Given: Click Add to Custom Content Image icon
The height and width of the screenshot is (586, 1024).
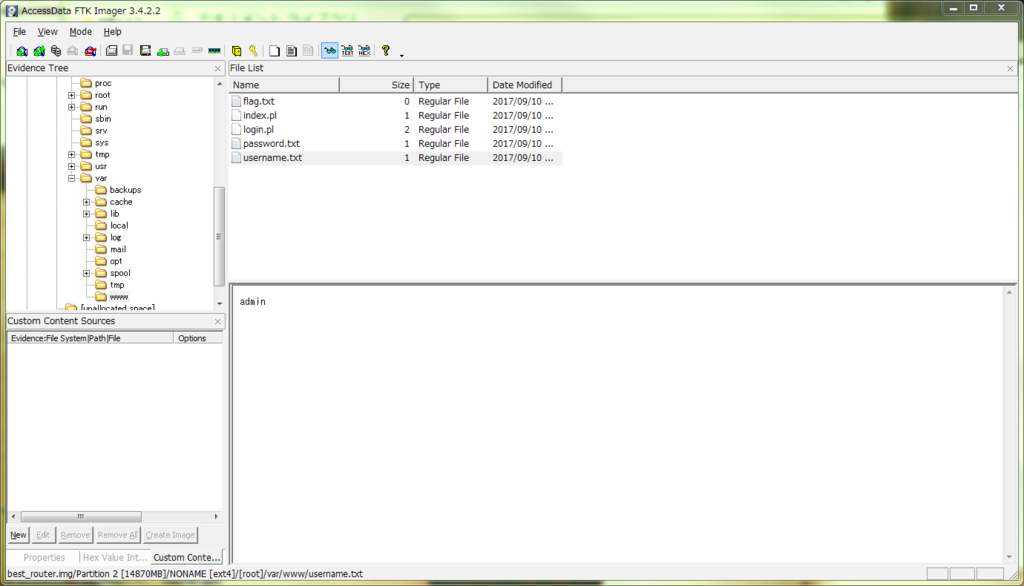Looking at the screenshot, I should (x=163, y=50).
